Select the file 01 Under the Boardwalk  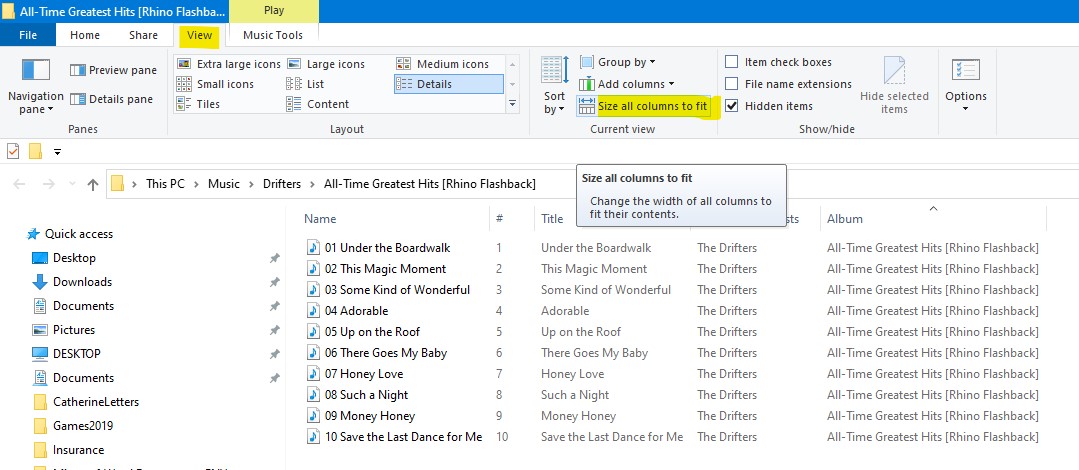[x=387, y=248]
